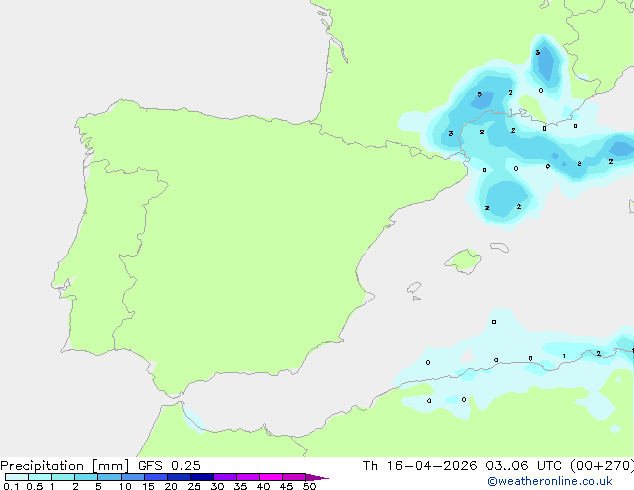Image resolution: width=634 pixels, height=490 pixels.
Task: Select the 15–20 mm legend color swatch
Action: (x=156, y=477)
